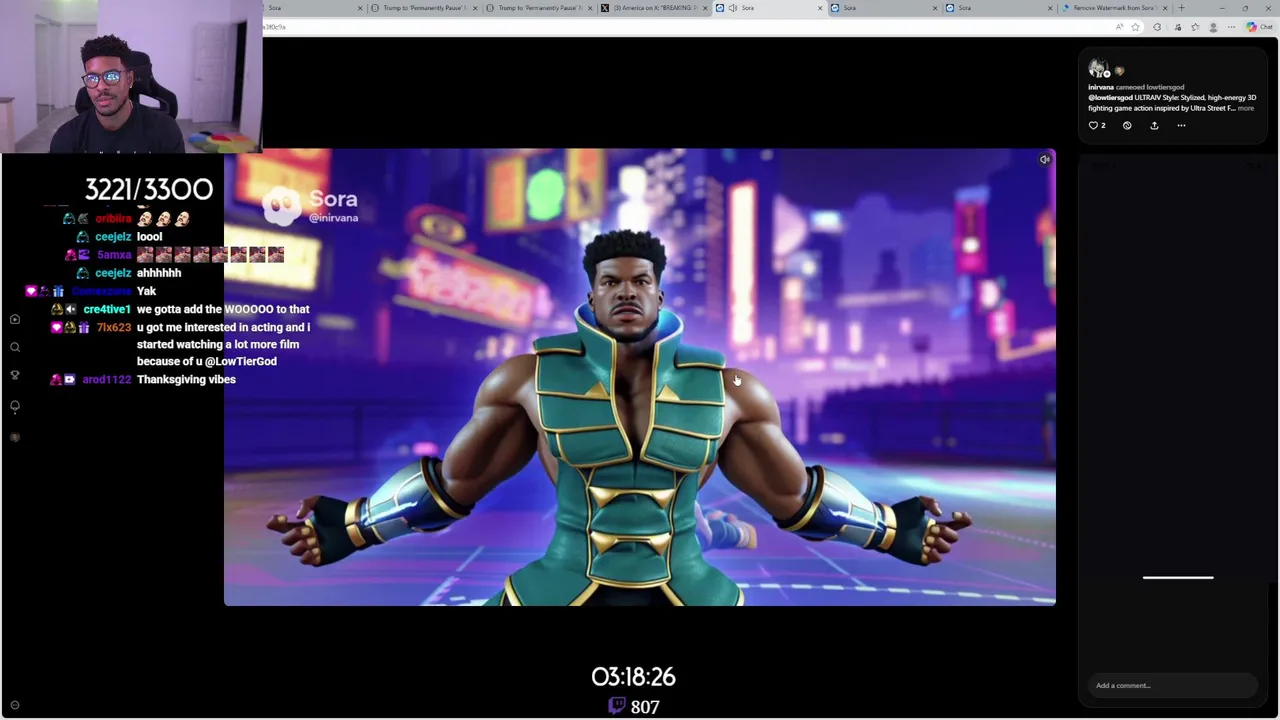1280x720 pixels.
Task: Click the streamer webcam overlay
Action: [x=131, y=76]
